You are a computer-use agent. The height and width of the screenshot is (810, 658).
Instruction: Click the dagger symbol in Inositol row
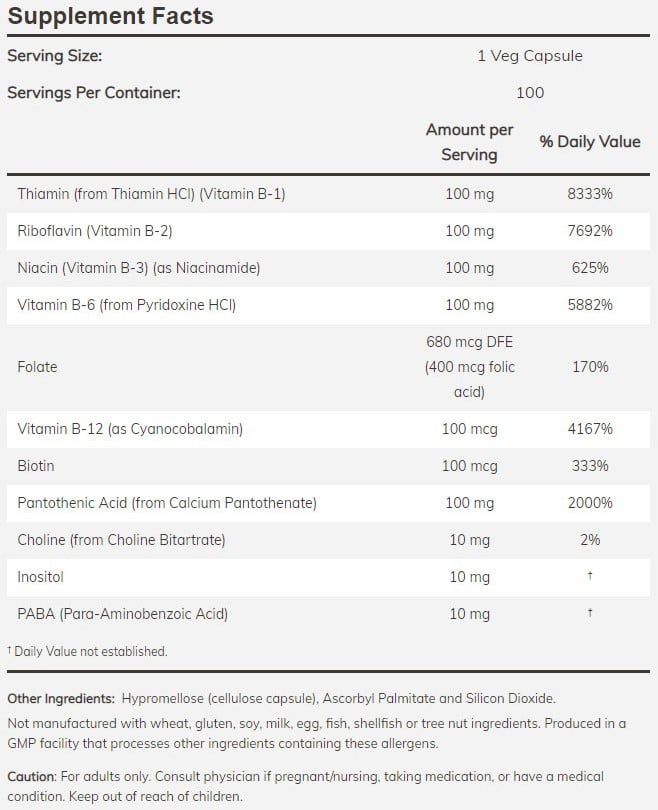click(590, 576)
